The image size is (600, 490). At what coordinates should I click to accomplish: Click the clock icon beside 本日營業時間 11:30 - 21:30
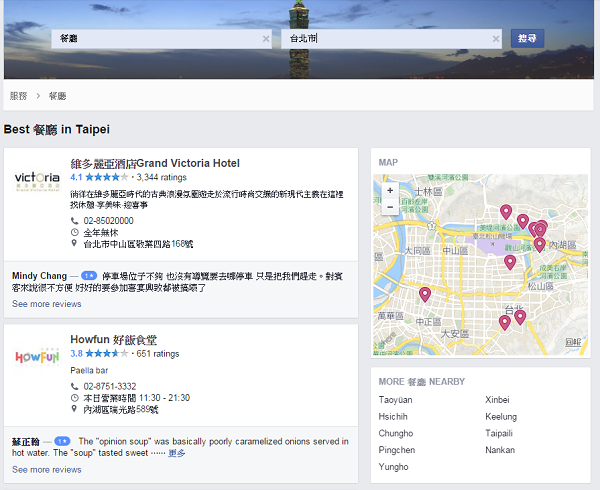[75, 398]
